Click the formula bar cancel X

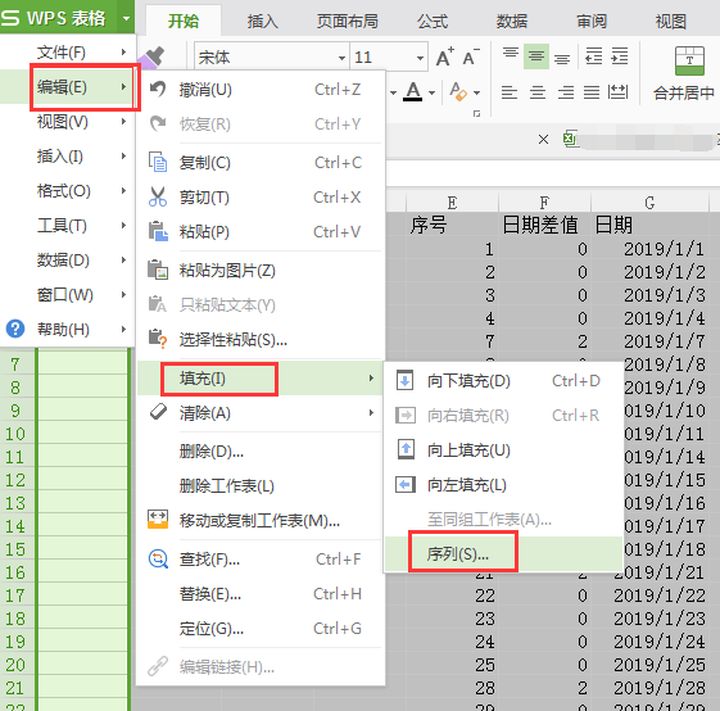click(543, 139)
